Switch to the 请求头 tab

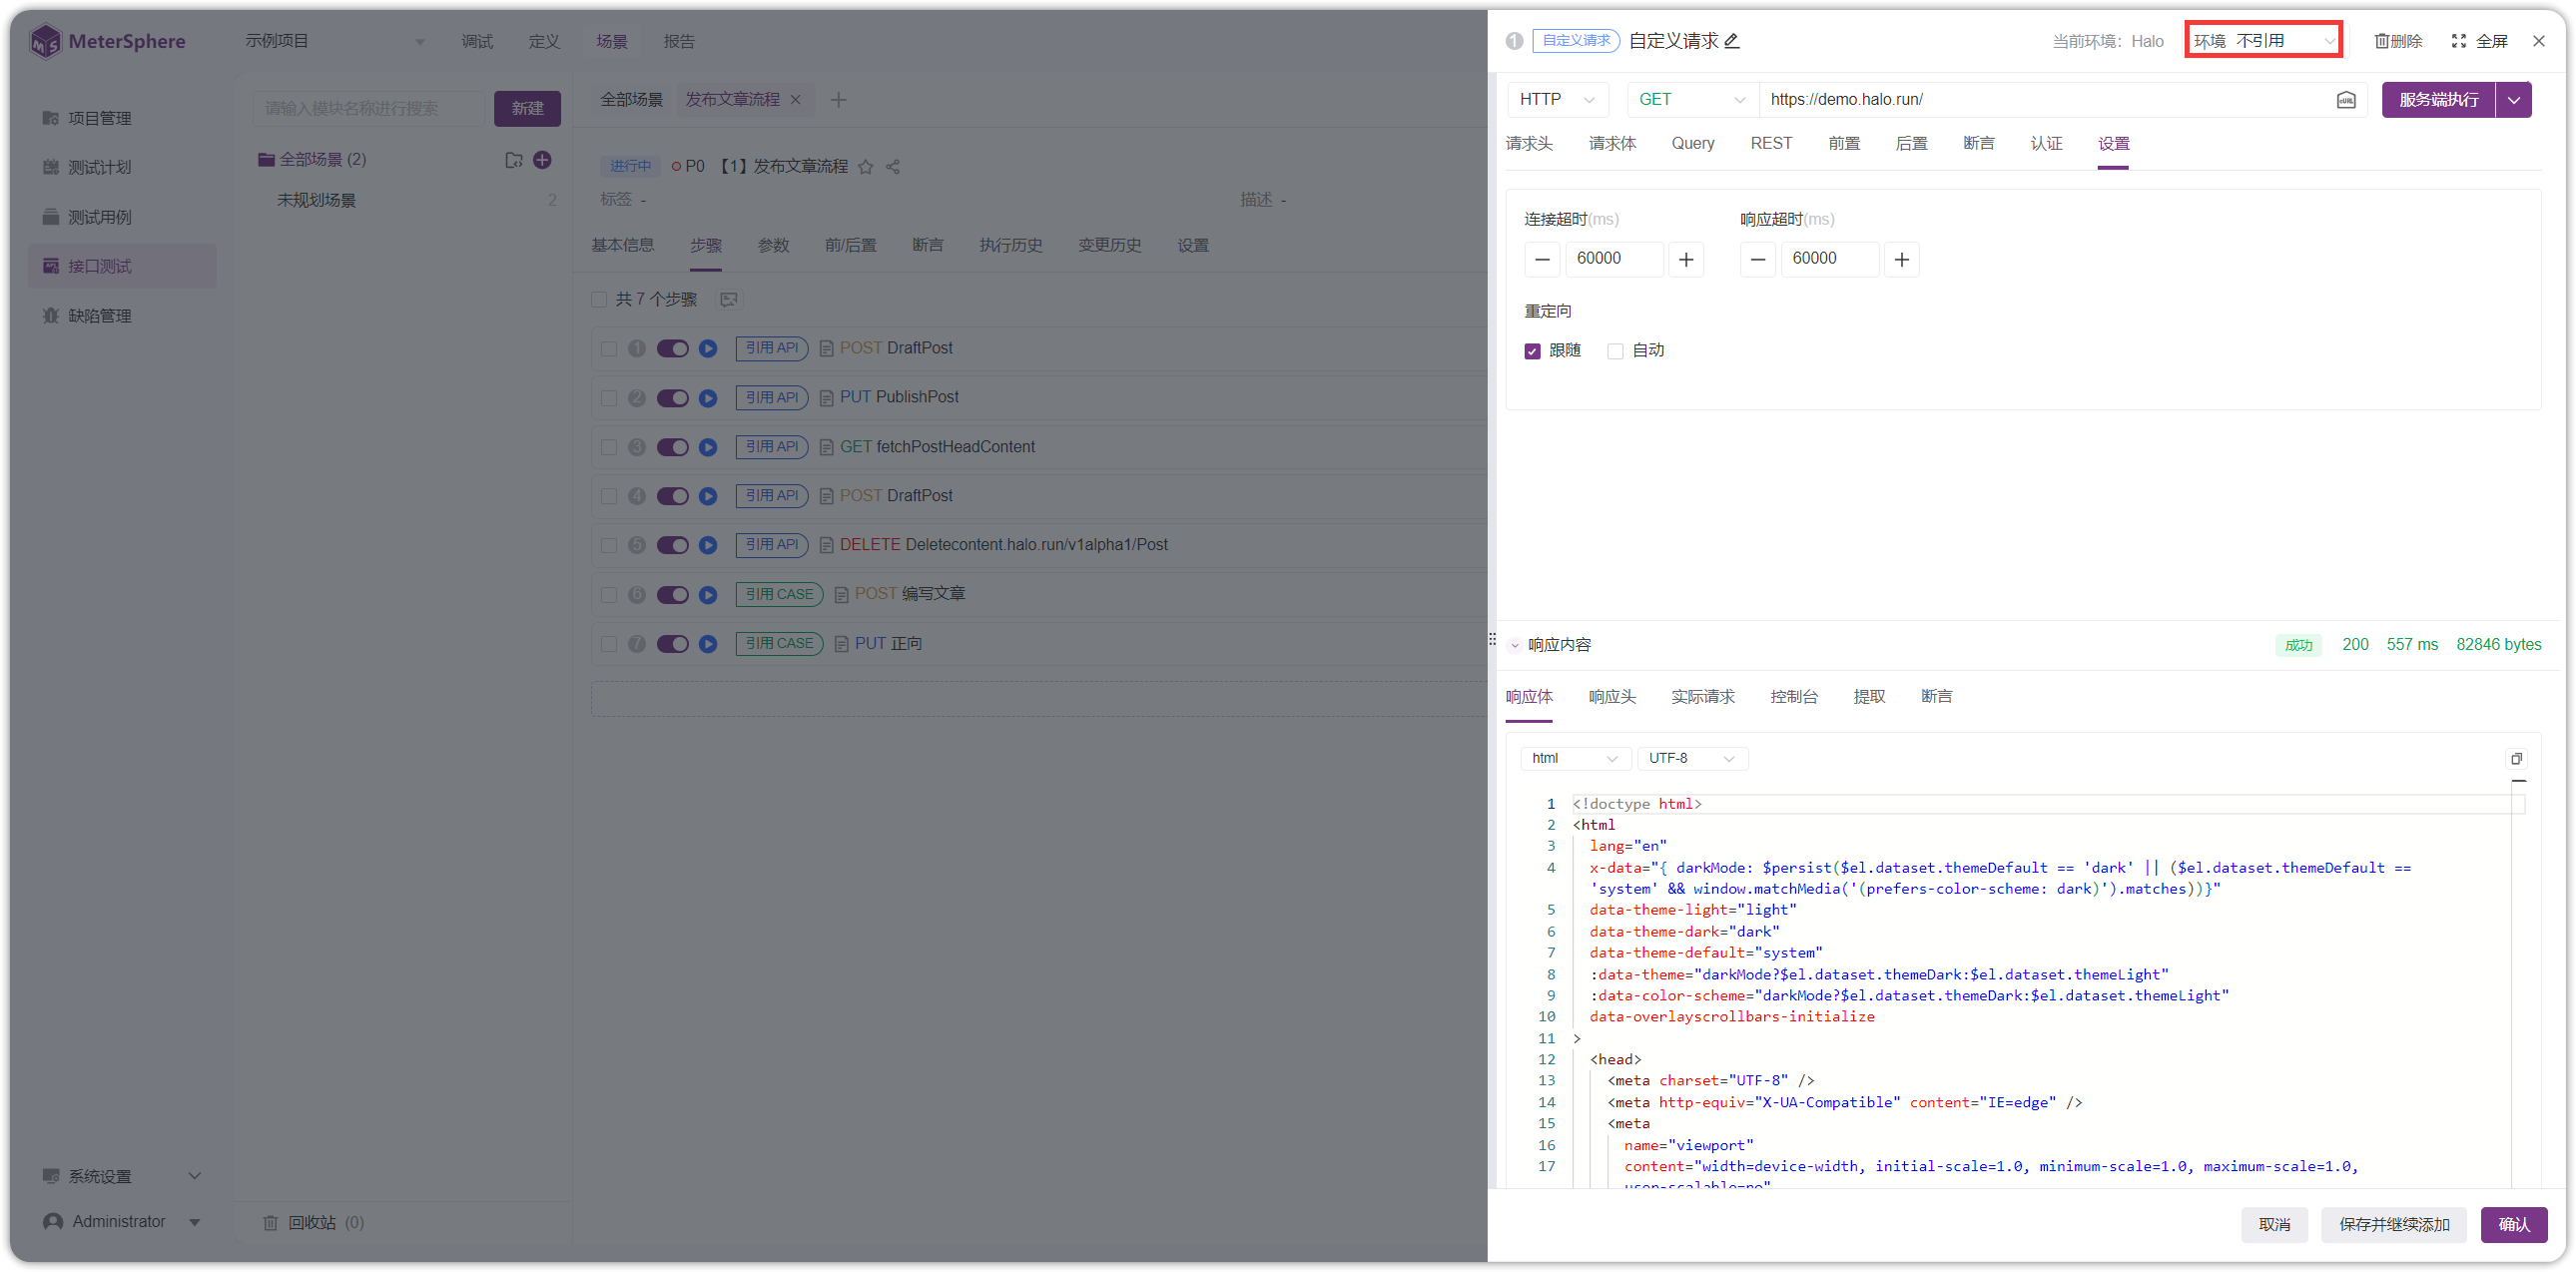tap(1529, 144)
